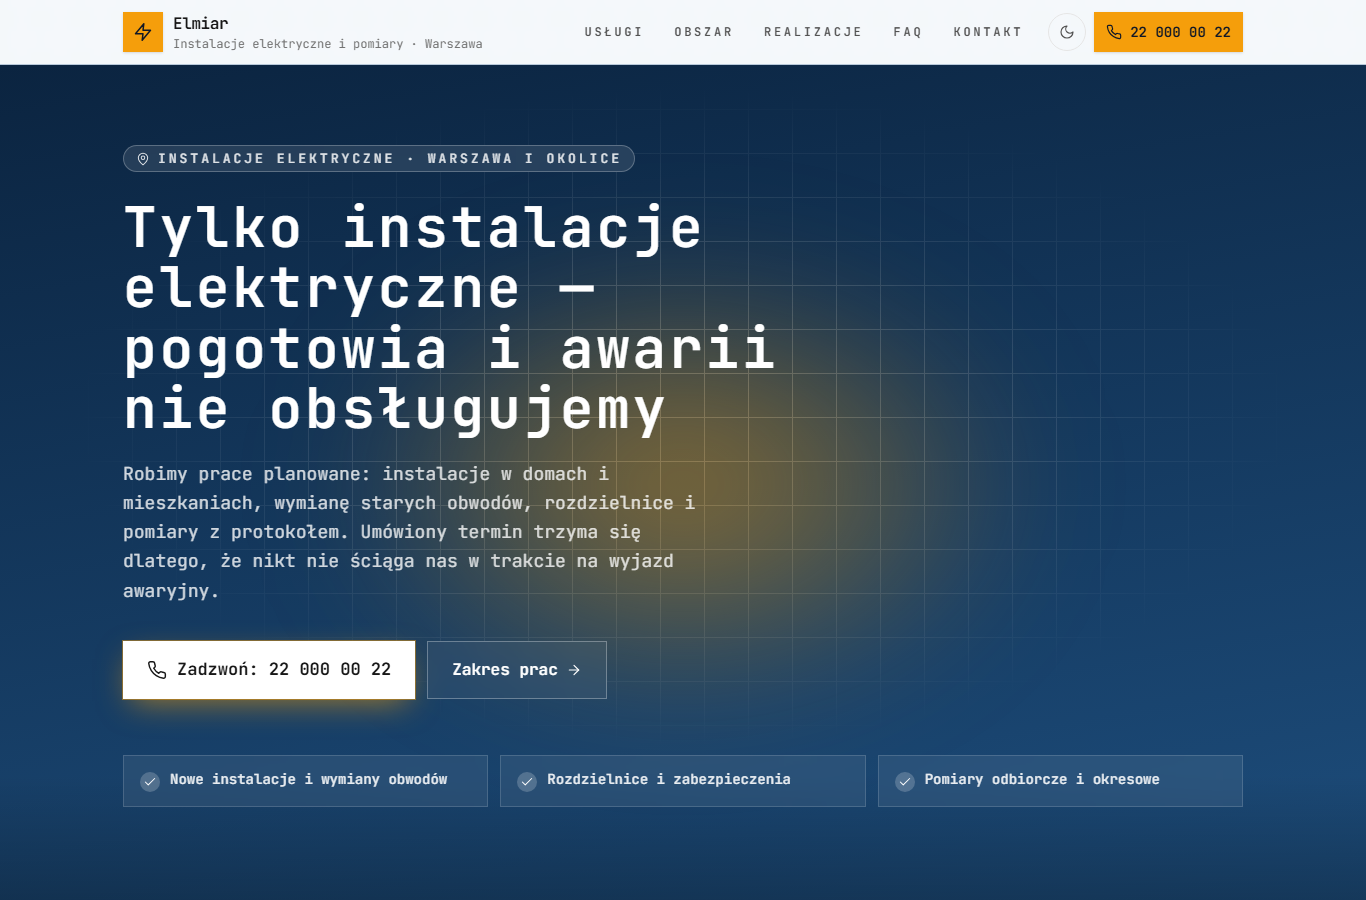Select the Rozdzielnice i zabezpieczenia card
The height and width of the screenshot is (900, 1366).
[683, 781]
